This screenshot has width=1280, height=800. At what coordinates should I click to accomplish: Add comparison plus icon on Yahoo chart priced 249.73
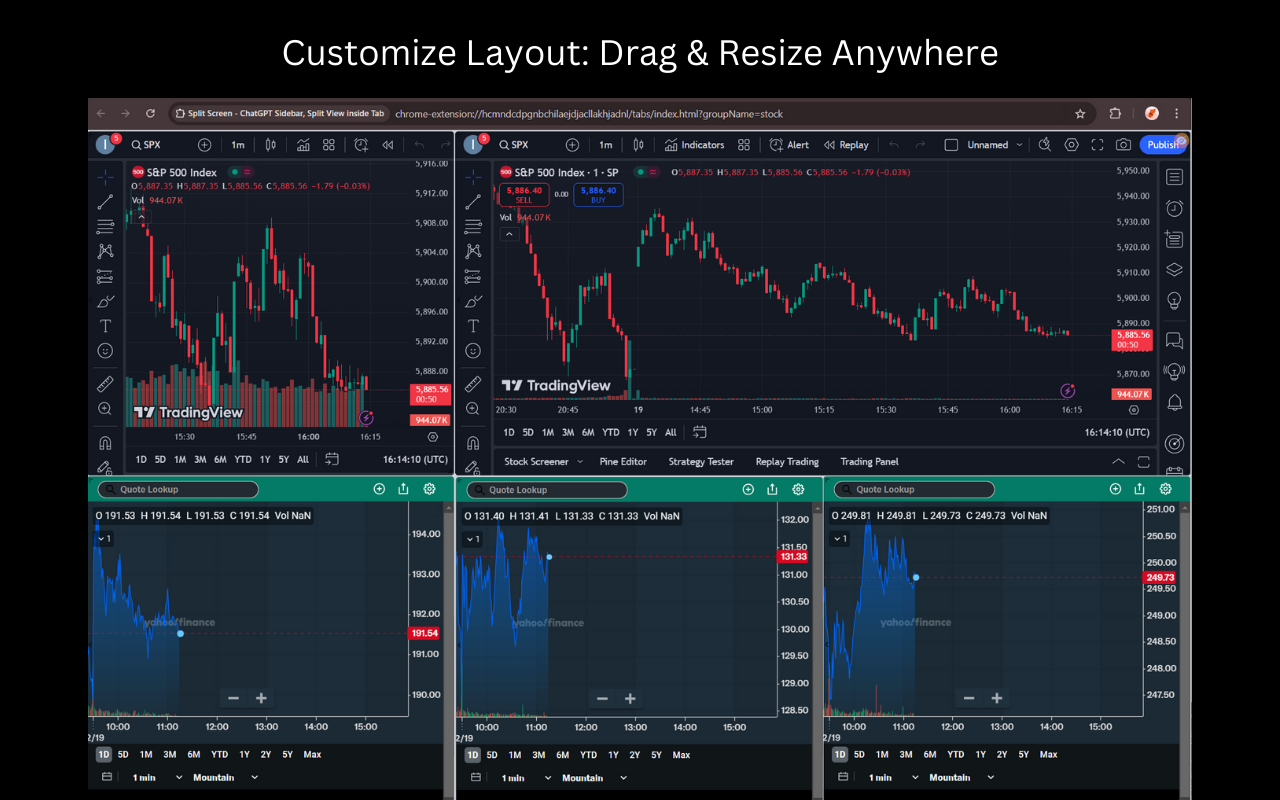pyautogui.click(x=1115, y=489)
